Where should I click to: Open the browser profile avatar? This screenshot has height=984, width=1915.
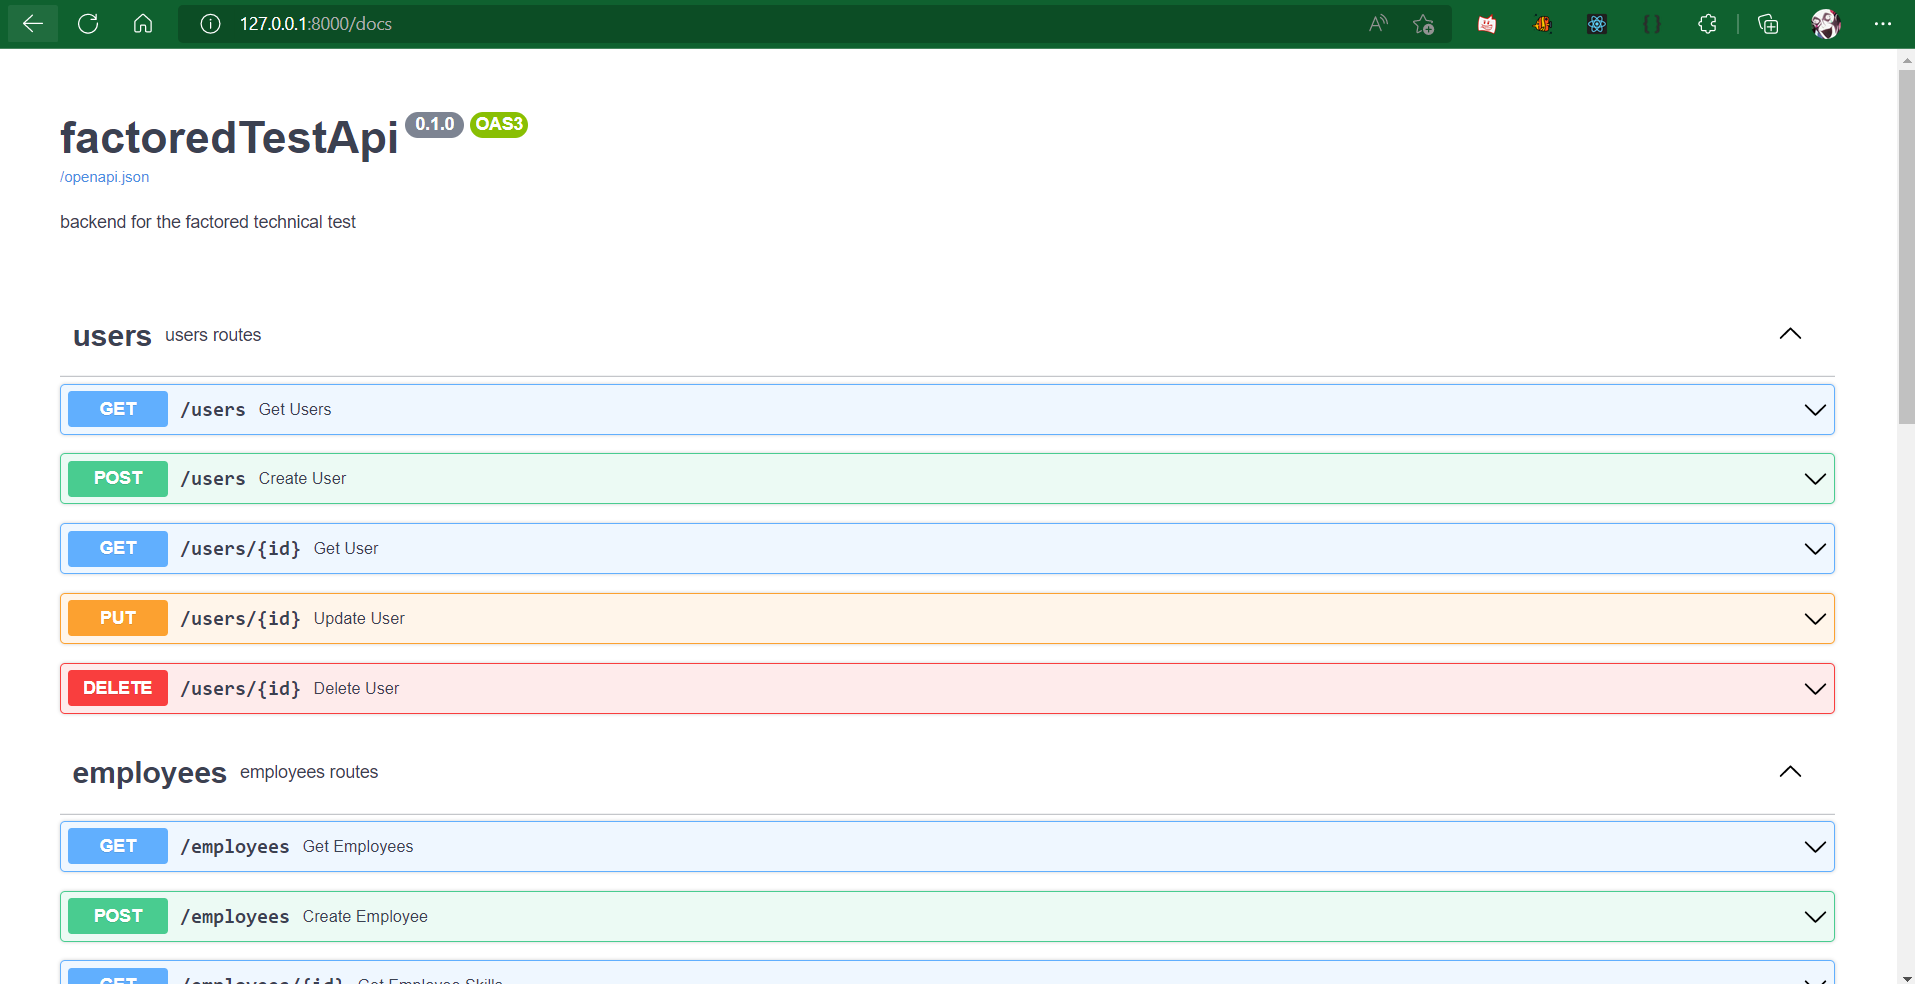(x=1826, y=24)
